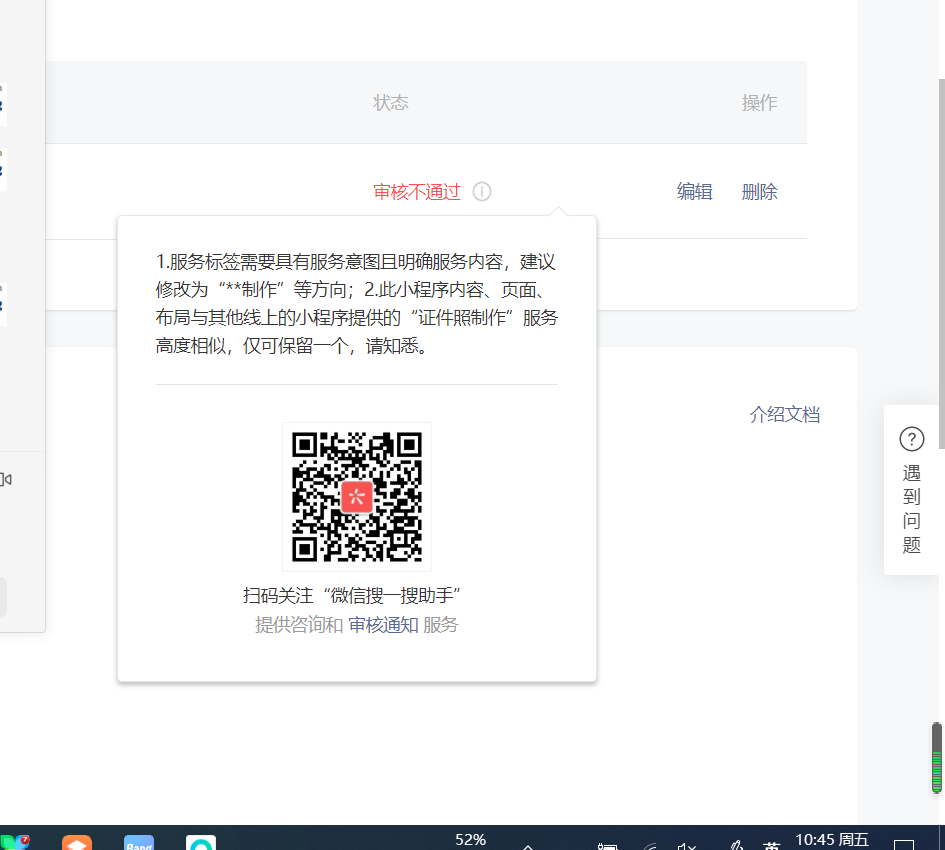Open the teal circle app in taskbar
Viewport: 945px width, 850px height.
pyautogui.click(x=201, y=842)
